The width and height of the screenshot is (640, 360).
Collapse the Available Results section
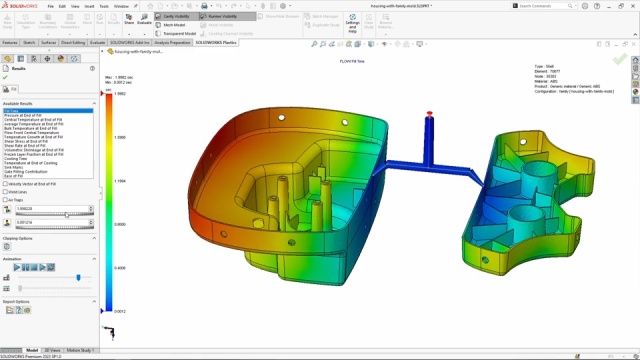[94, 104]
